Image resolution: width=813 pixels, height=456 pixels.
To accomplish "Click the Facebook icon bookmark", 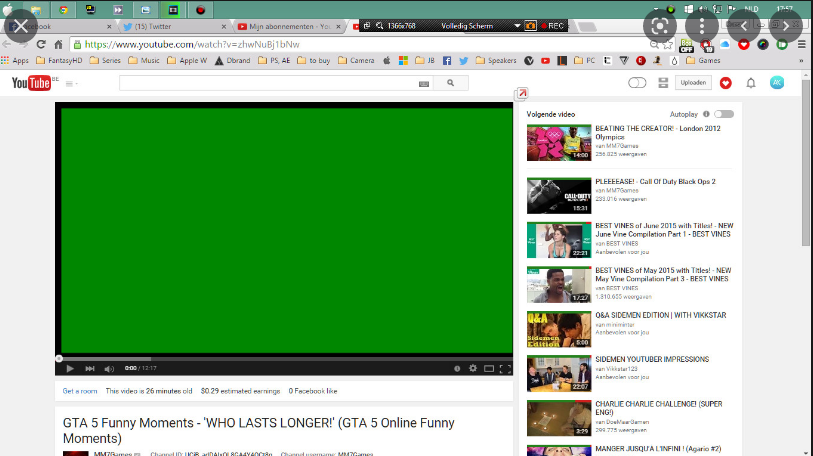I will click(x=447, y=61).
